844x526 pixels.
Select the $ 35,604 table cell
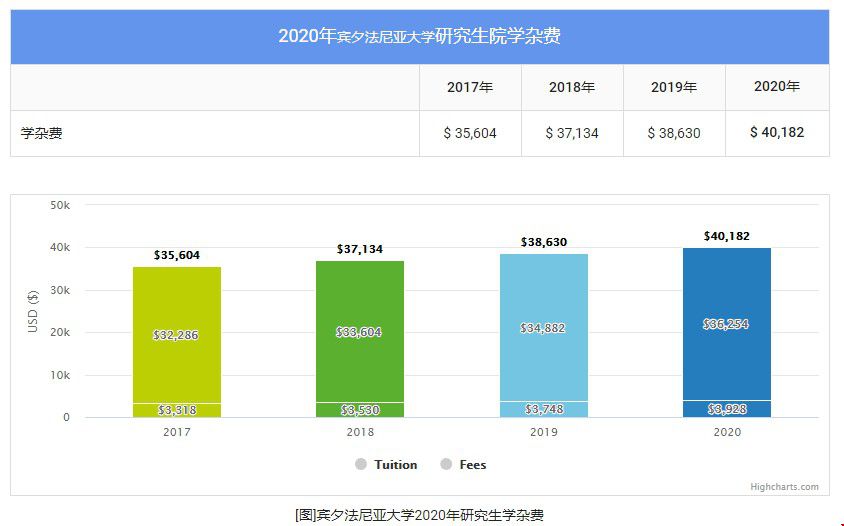[x=470, y=133]
